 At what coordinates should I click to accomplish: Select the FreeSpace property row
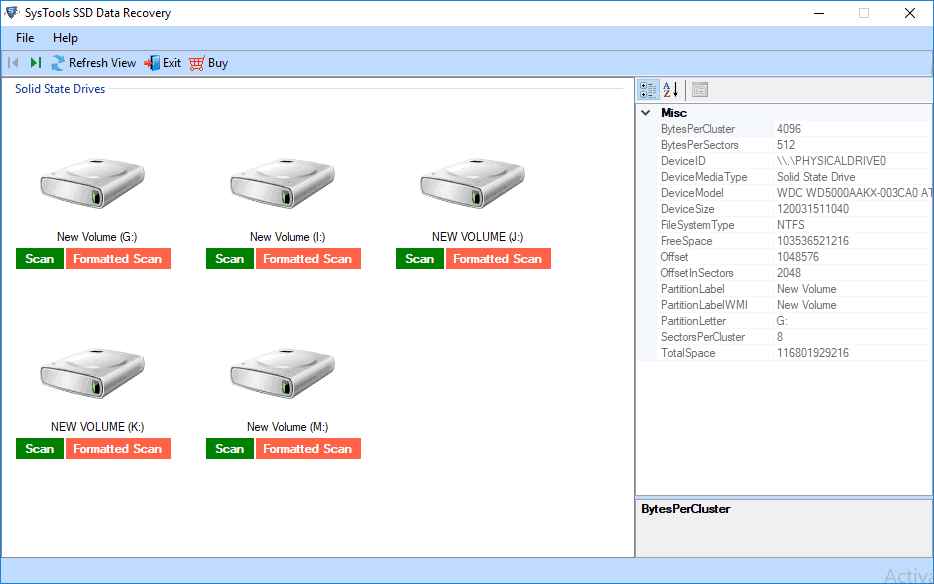pos(795,241)
